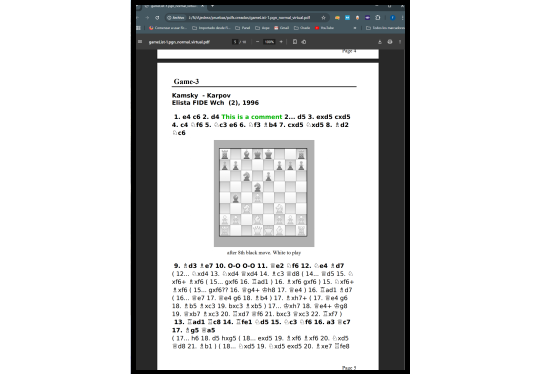Go forward with the browser forward arrow
This screenshot has width=540, height=374.
147,18
